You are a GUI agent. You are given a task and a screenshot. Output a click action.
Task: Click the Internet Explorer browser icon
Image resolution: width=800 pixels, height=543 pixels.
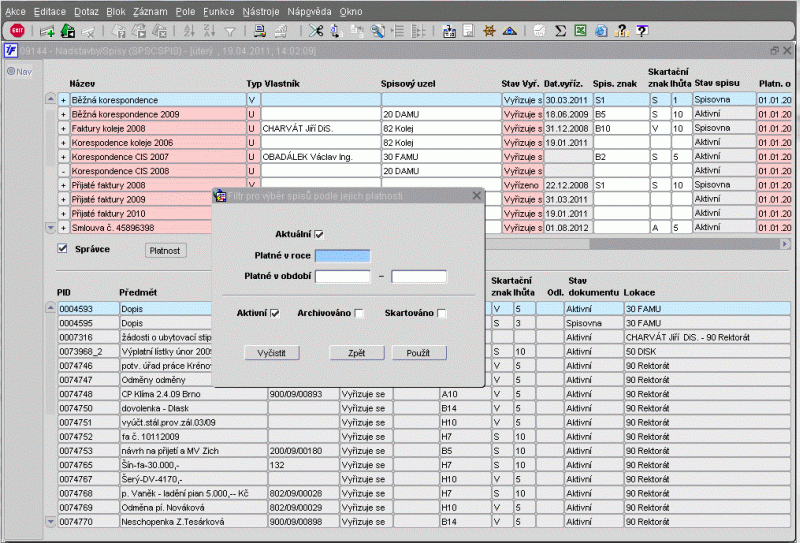[601, 32]
